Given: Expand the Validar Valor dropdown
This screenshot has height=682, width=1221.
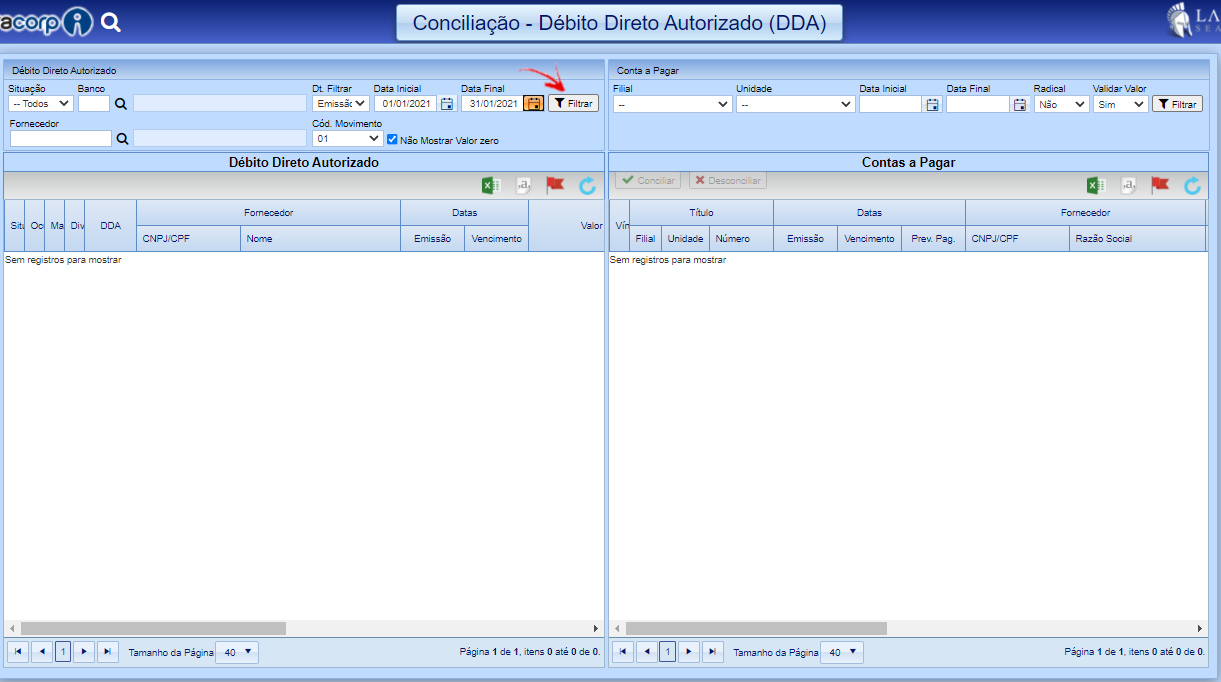Looking at the screenshot, I should 1120,104.
